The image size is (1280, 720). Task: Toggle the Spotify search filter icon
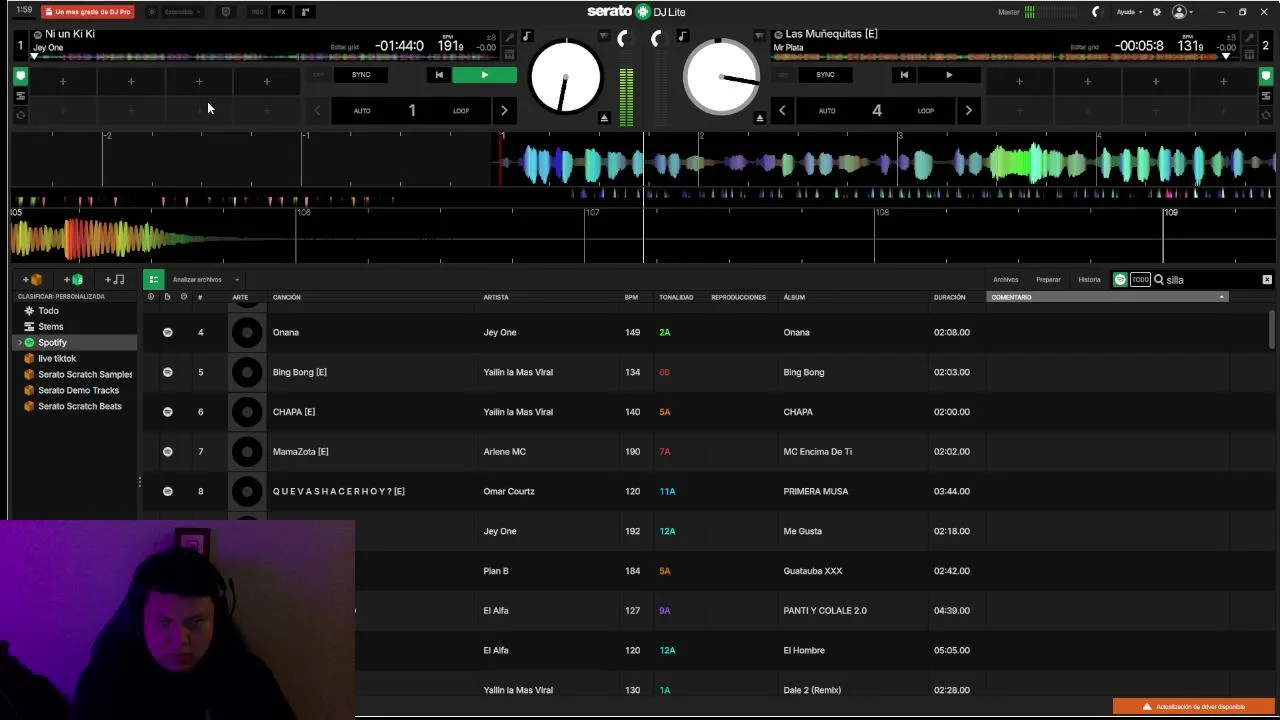tap(1120, 280)
